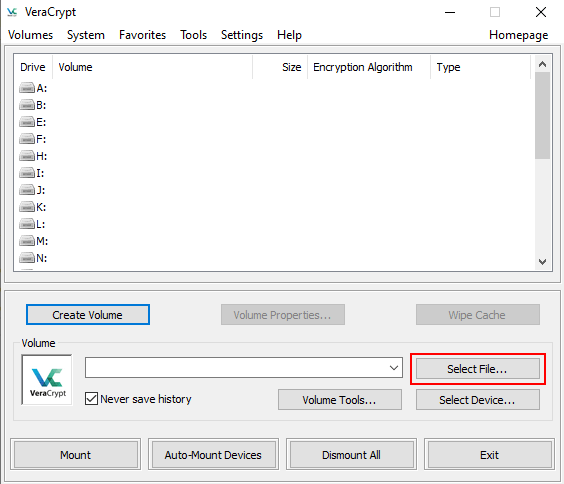Go to the Homepage link
Image resolution: width=564 pixels, height=484 pixels.
pos(518,35)
